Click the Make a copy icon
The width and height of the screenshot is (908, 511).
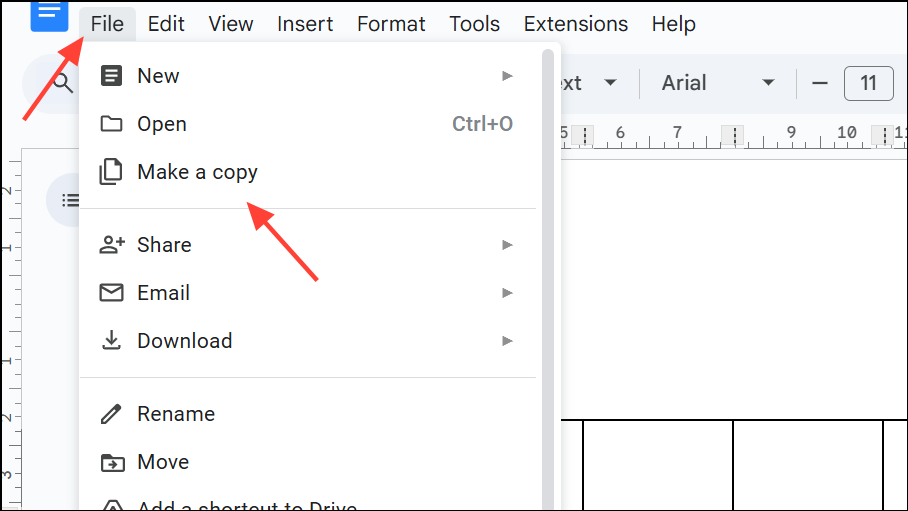click(x=111, y=172)
